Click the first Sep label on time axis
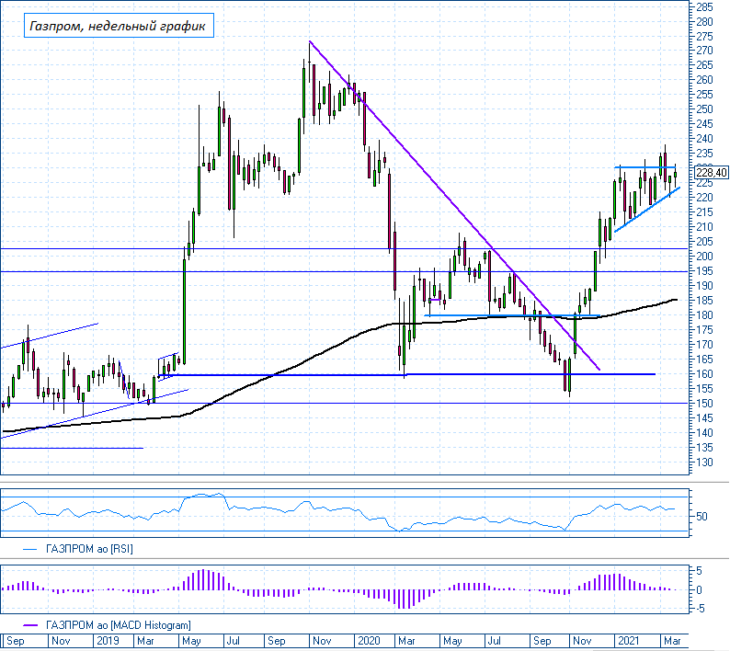The image size is (730, 651). coord(15,641)
